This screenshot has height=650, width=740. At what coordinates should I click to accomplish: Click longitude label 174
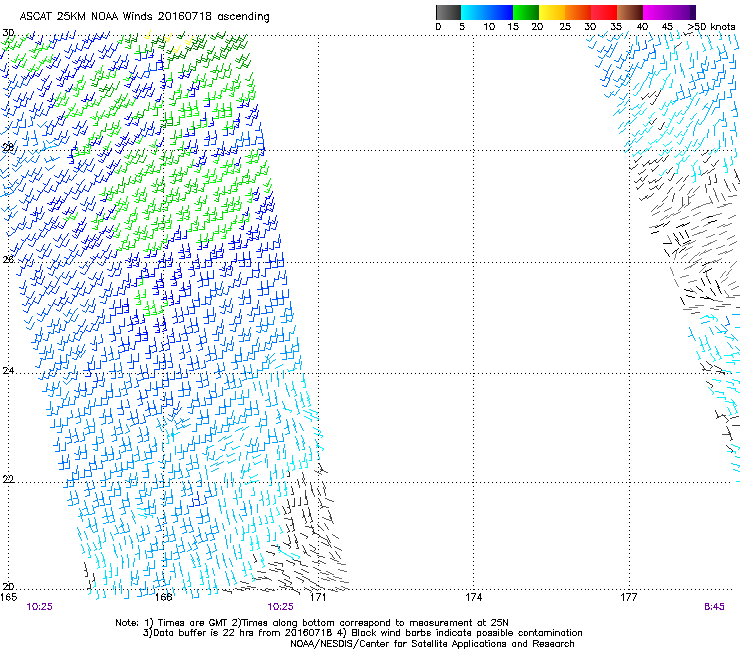(x=473, y=597)
